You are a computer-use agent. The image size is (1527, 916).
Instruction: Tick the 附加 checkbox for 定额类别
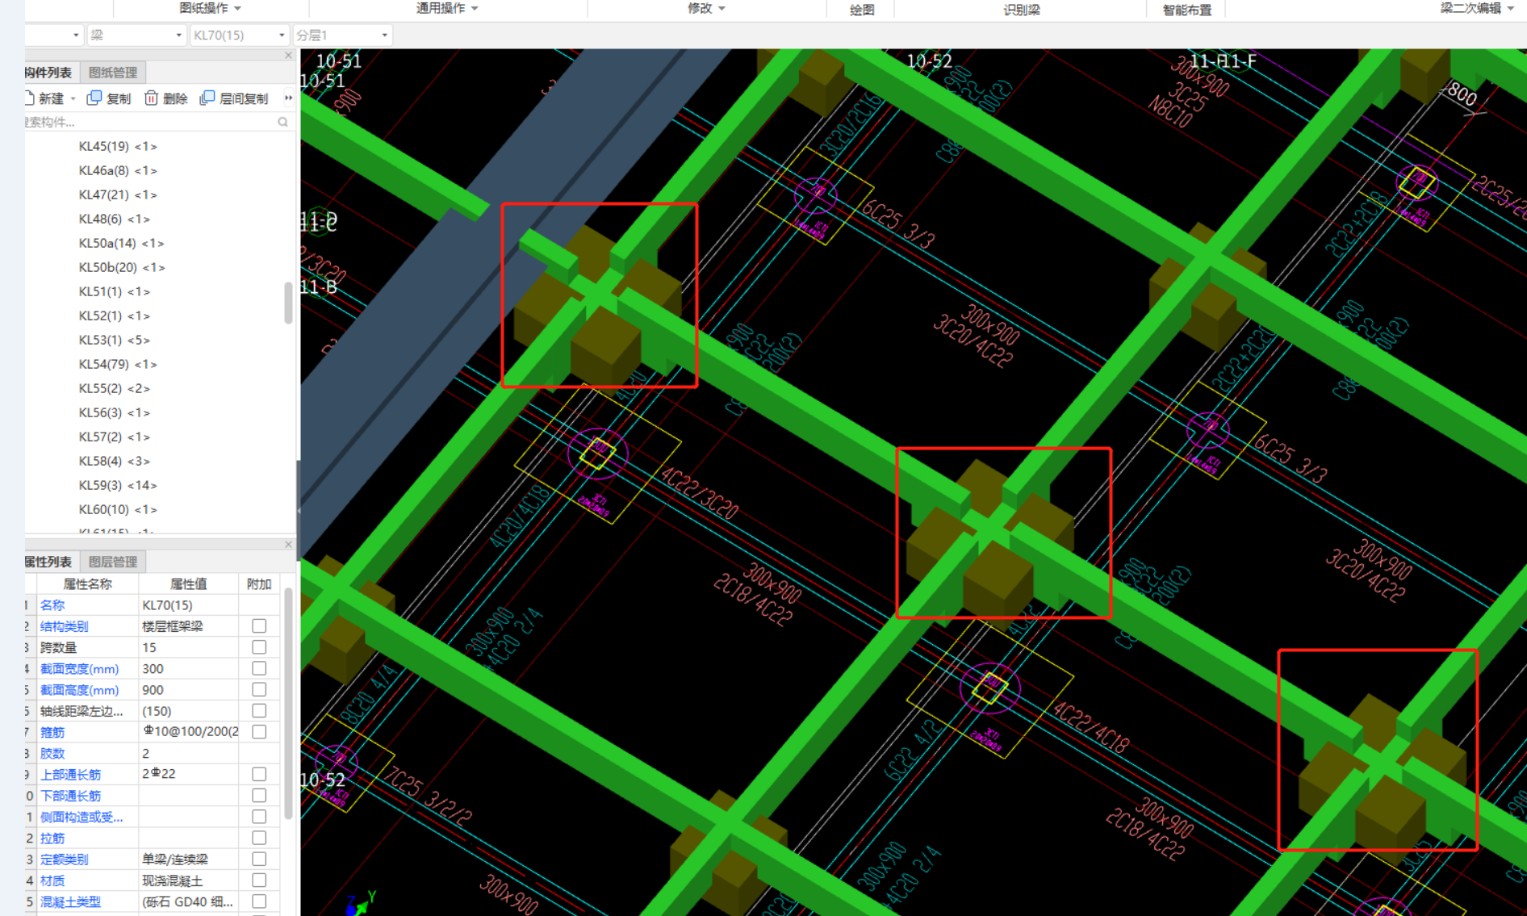point(259,859)
